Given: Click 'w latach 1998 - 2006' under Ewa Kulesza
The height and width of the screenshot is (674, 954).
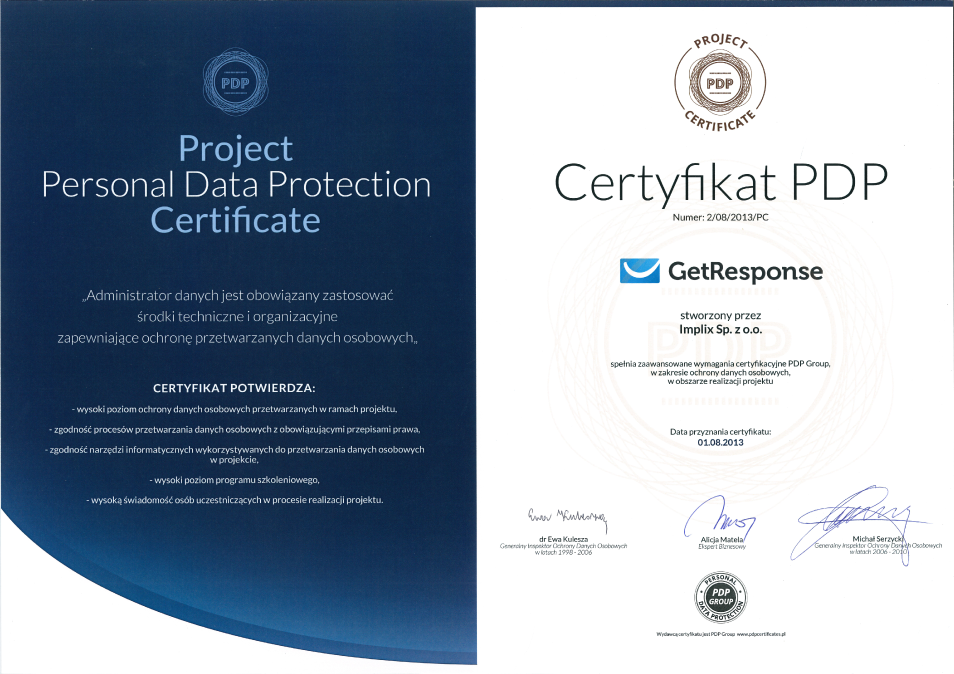Looking at the screenshot, I should [563, 552].
